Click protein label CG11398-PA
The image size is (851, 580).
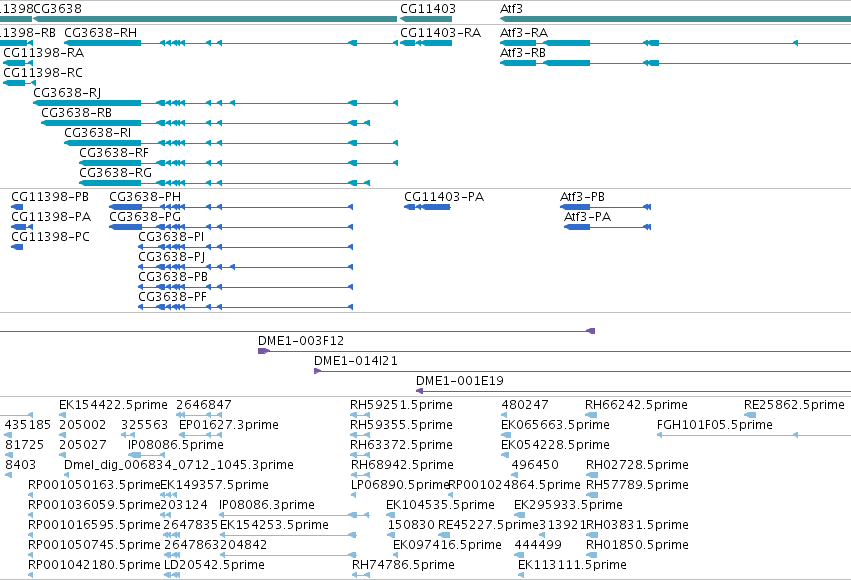(x=51, y=216)
